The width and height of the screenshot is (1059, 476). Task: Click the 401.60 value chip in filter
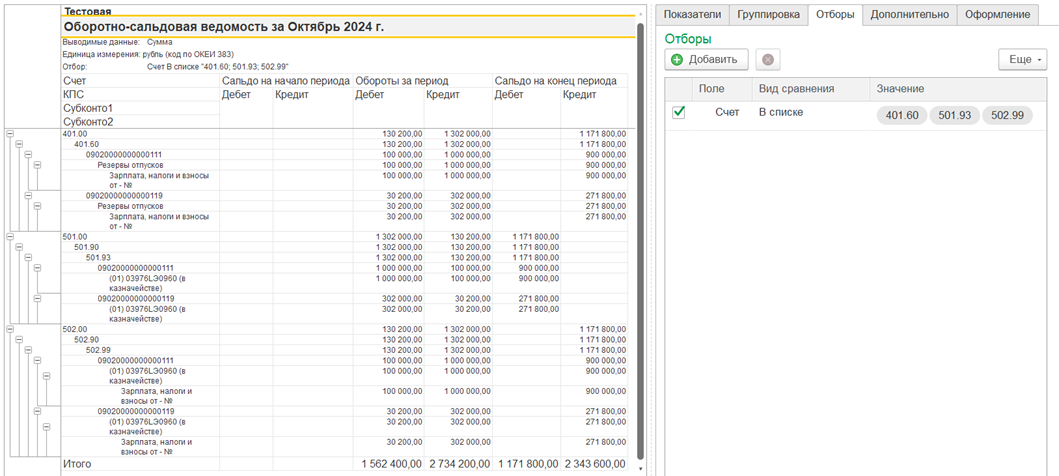(x=902, y=115)
